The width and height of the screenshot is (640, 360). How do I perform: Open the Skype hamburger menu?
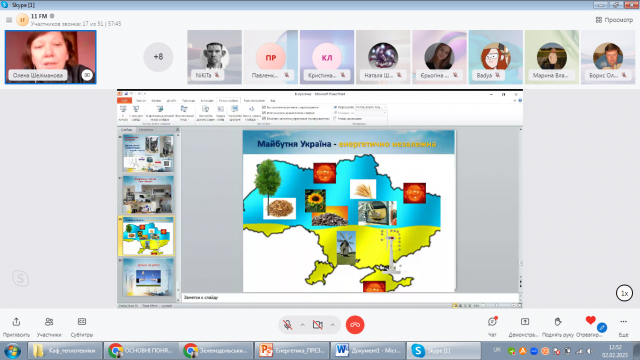point(9,20)
